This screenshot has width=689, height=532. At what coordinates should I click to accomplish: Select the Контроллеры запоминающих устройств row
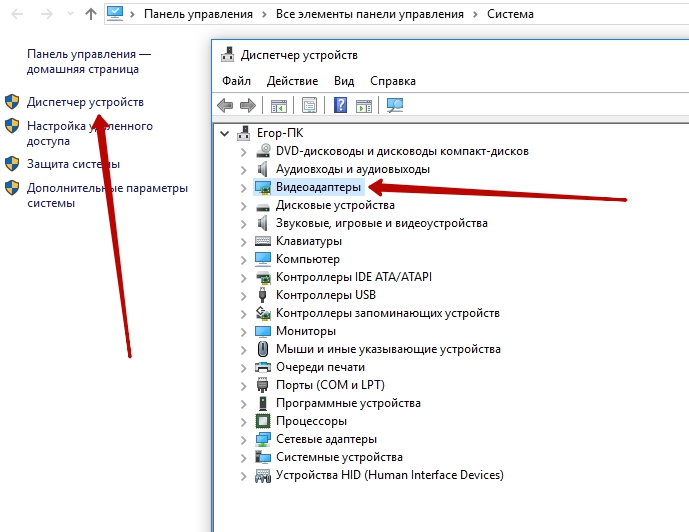(x=388, y=313)
